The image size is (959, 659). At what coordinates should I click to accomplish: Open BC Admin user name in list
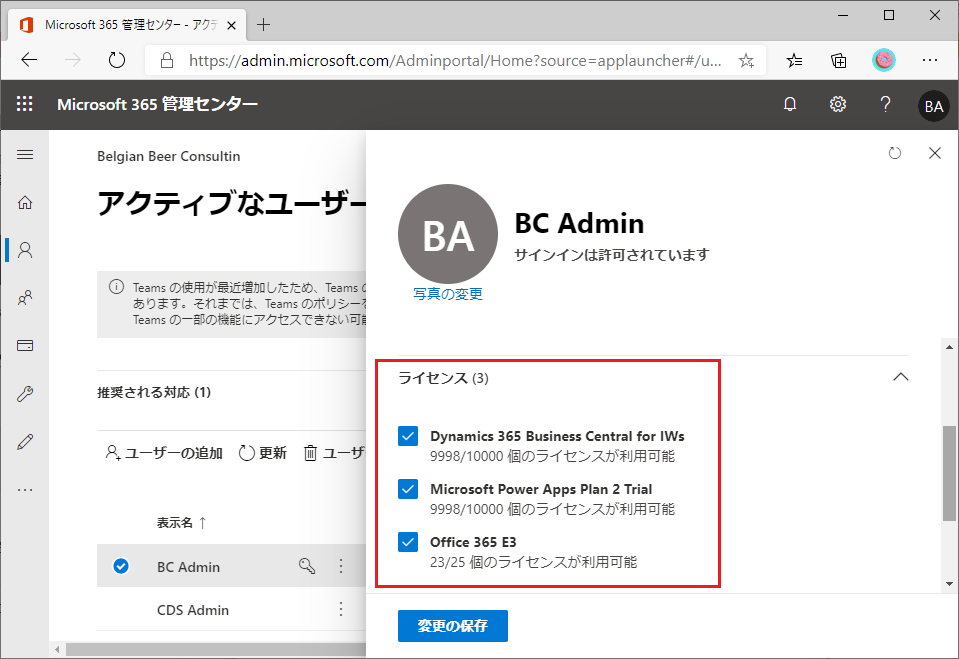pyautogui.click(x=188, y=567)
